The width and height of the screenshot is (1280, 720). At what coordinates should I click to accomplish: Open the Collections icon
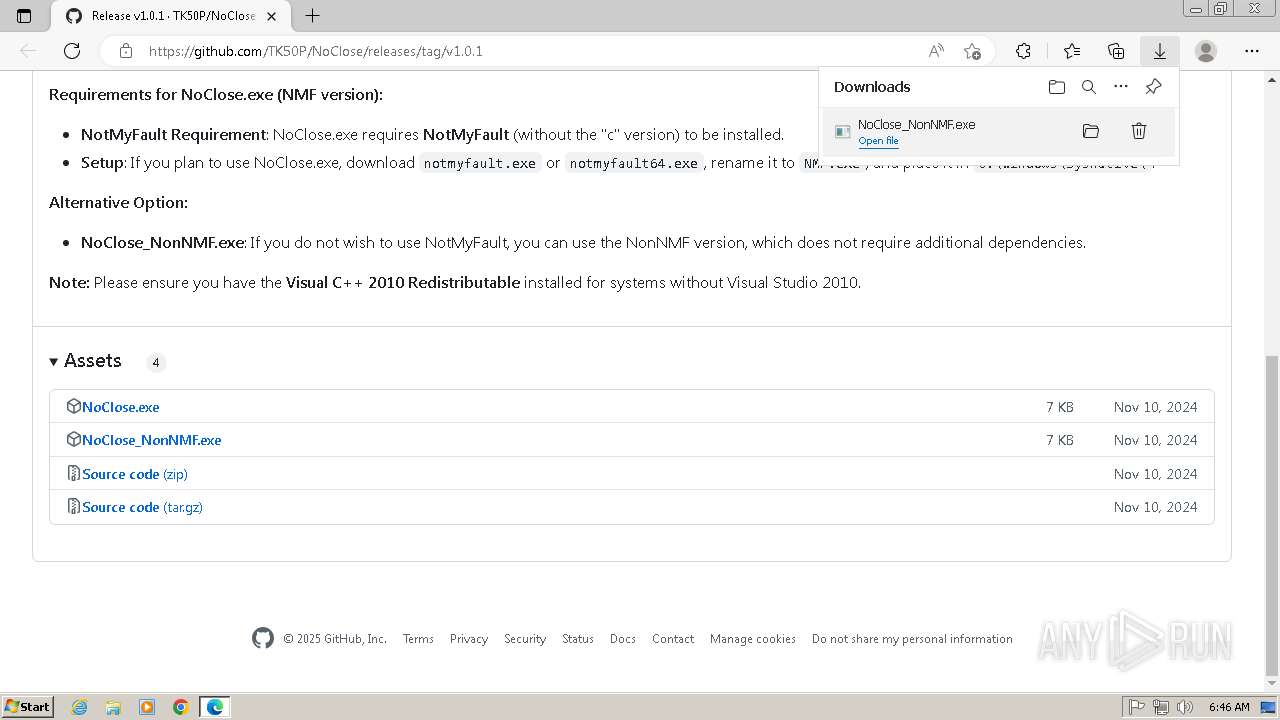(1116, 51)
